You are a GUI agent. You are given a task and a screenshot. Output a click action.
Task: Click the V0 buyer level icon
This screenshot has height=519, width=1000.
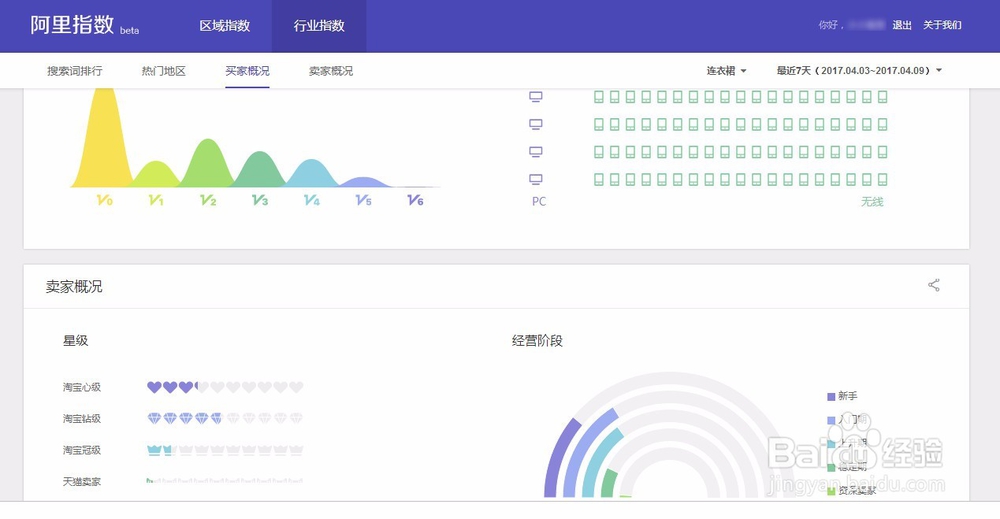pos(105,200)
